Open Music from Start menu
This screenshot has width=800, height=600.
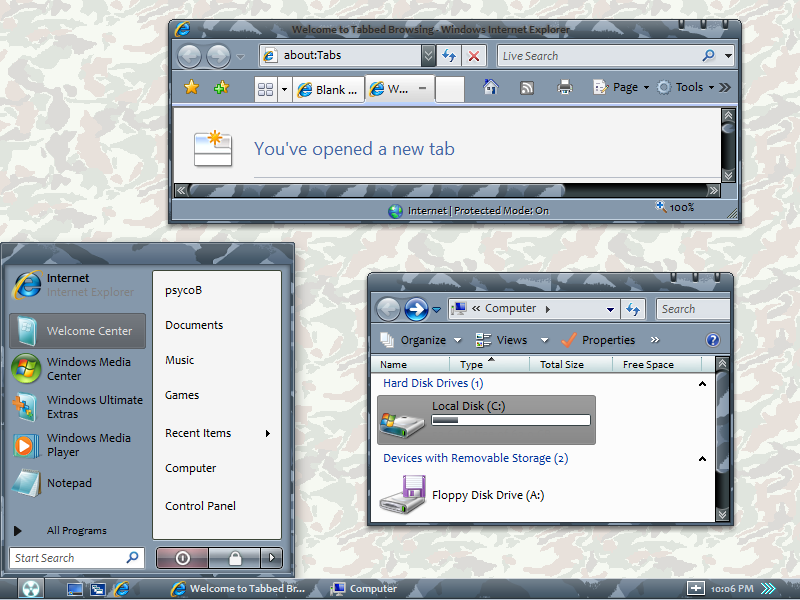pos(180,360)
